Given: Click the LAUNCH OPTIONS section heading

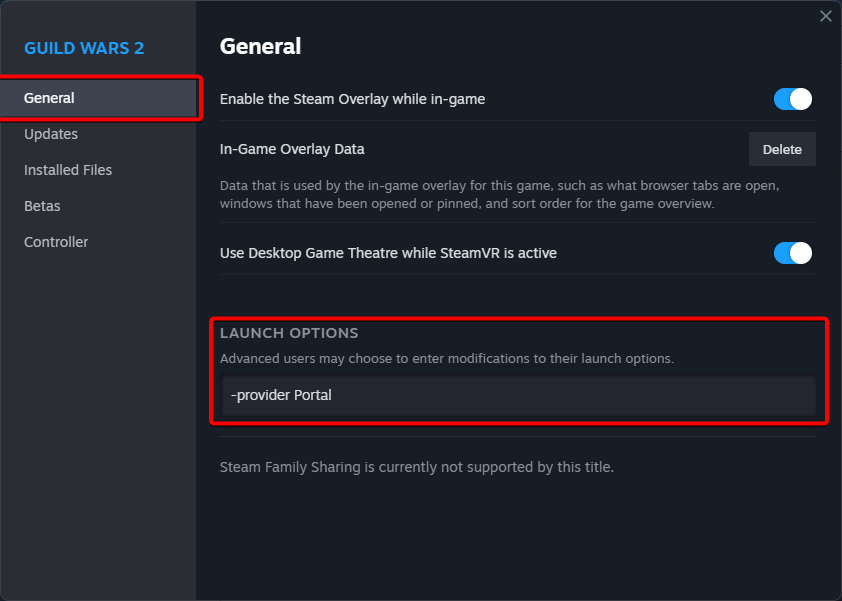Looking at the screenshot, I should point(289,333).
